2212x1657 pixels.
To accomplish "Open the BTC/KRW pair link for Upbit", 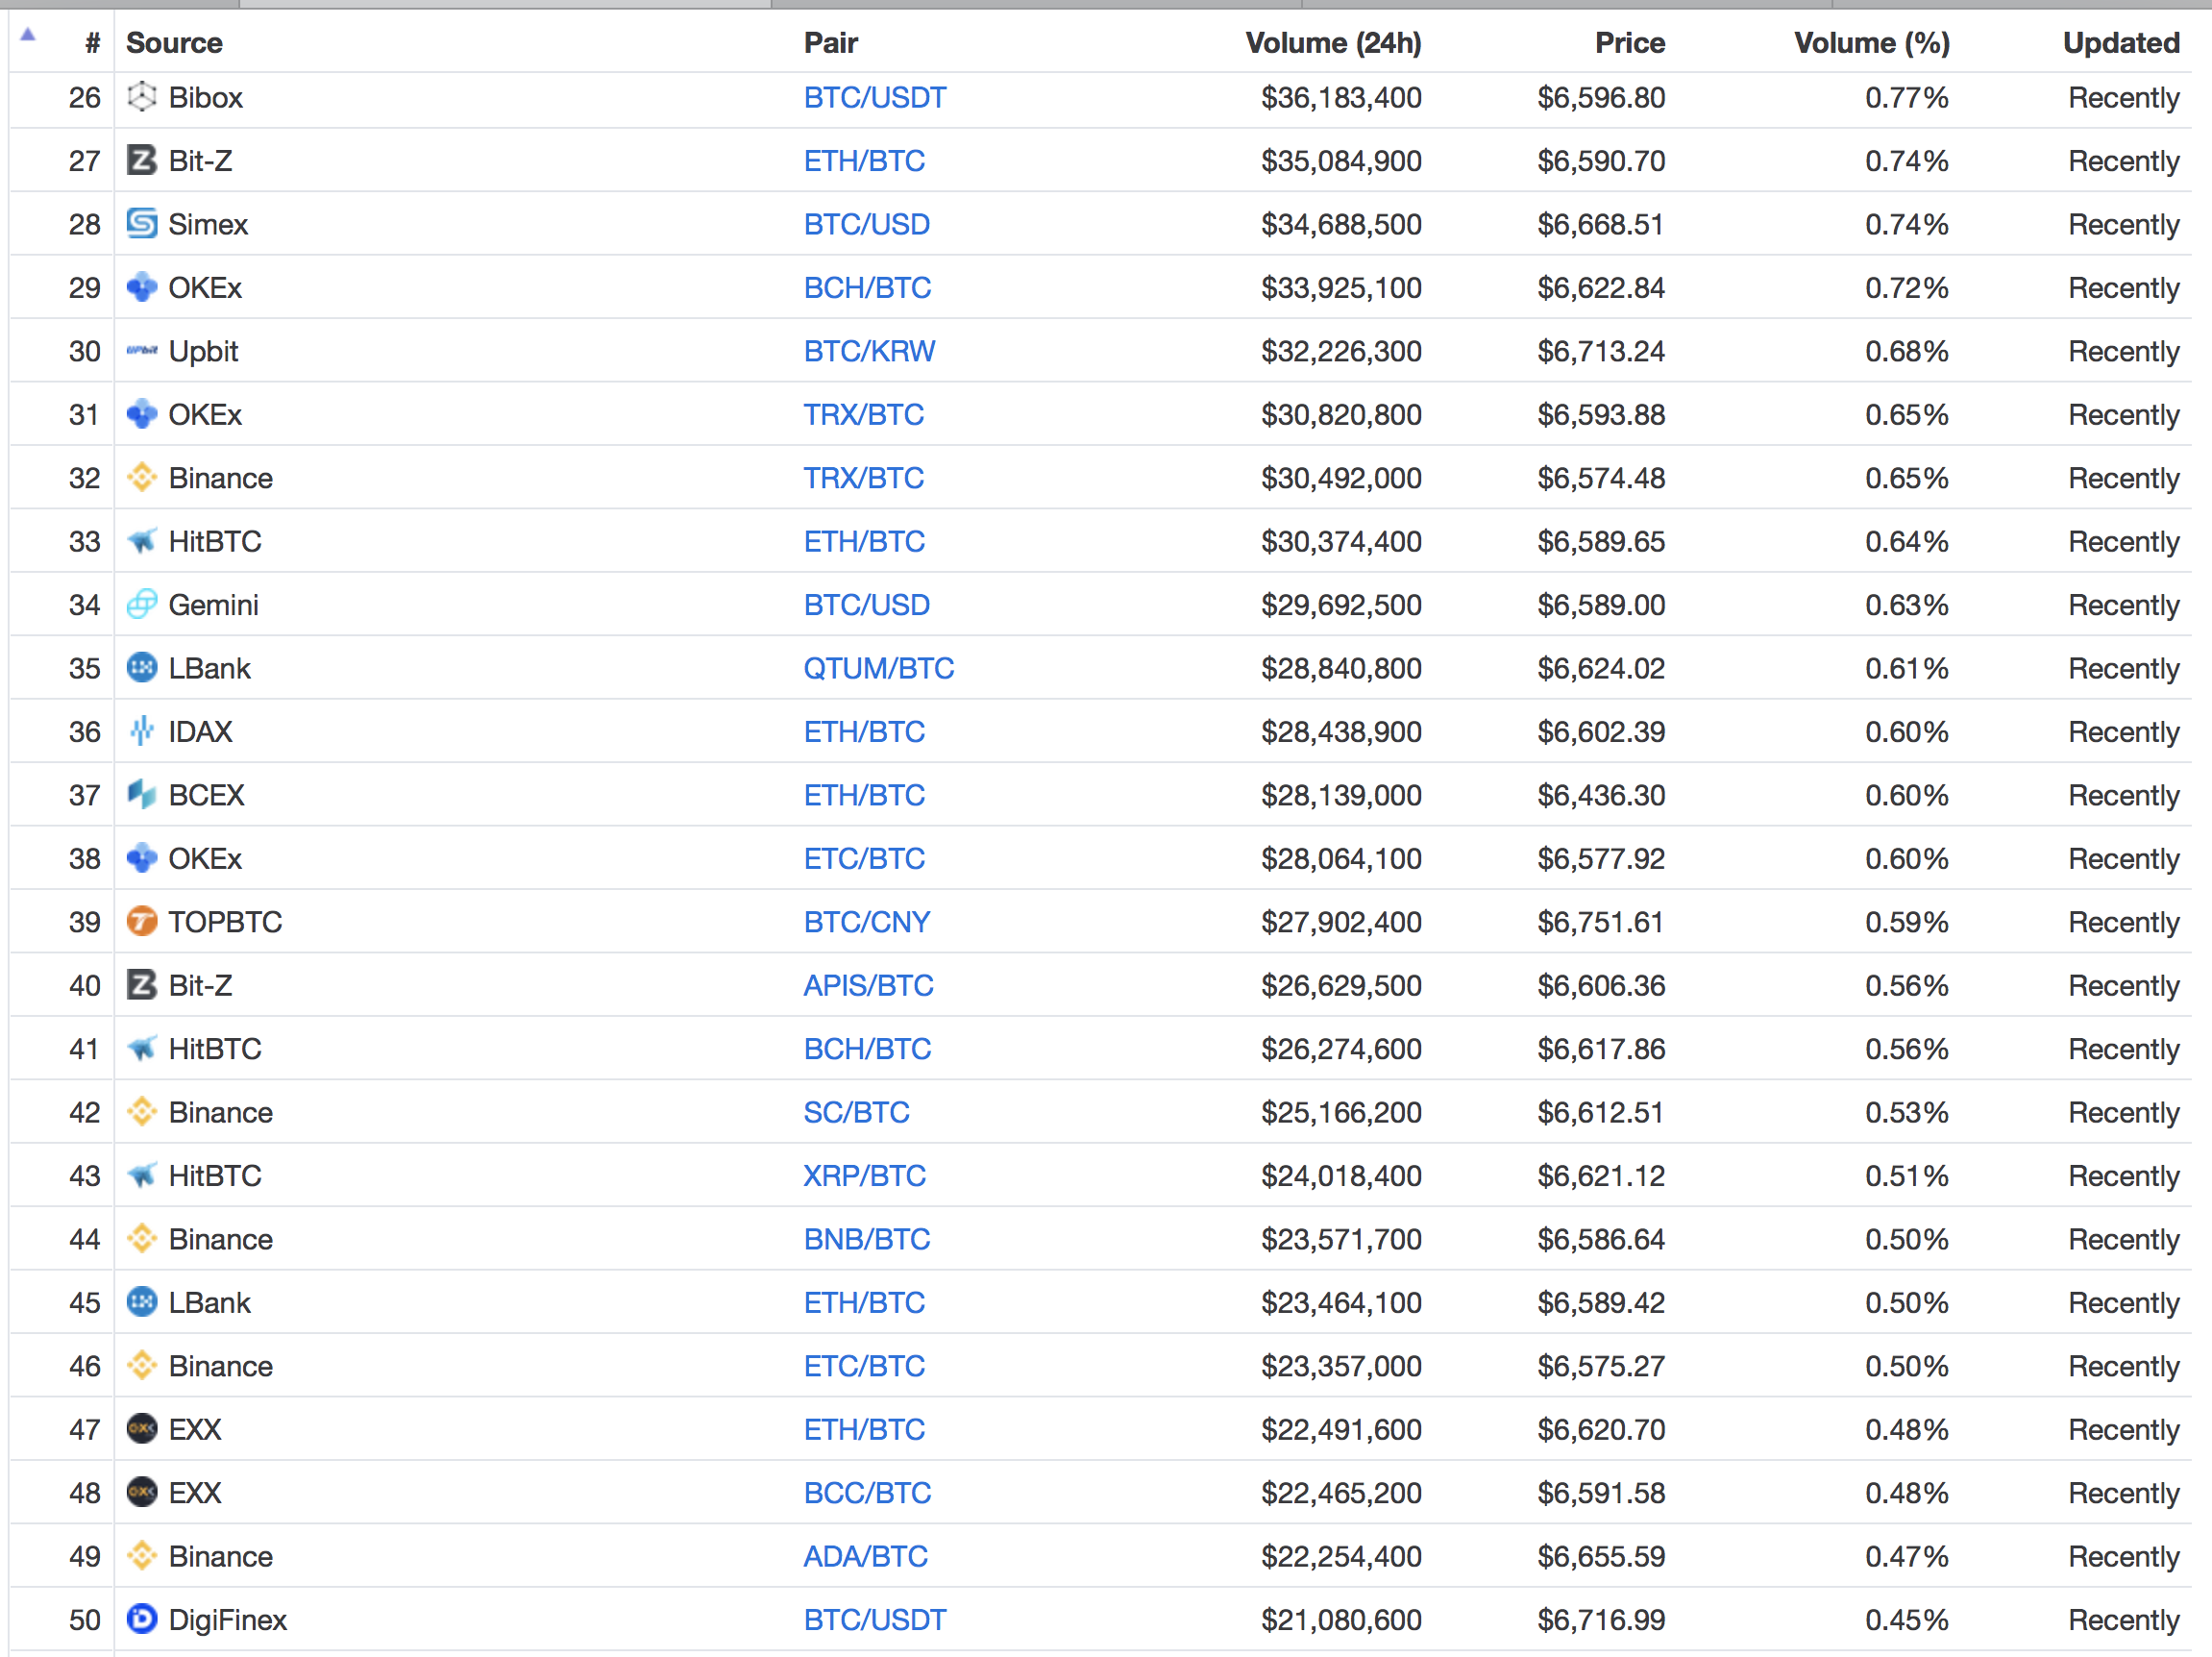I will point(869,351).
